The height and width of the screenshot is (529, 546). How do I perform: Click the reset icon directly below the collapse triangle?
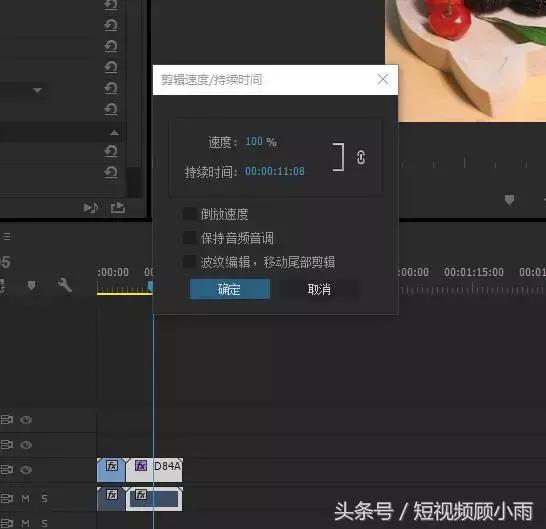pos(111,151)
